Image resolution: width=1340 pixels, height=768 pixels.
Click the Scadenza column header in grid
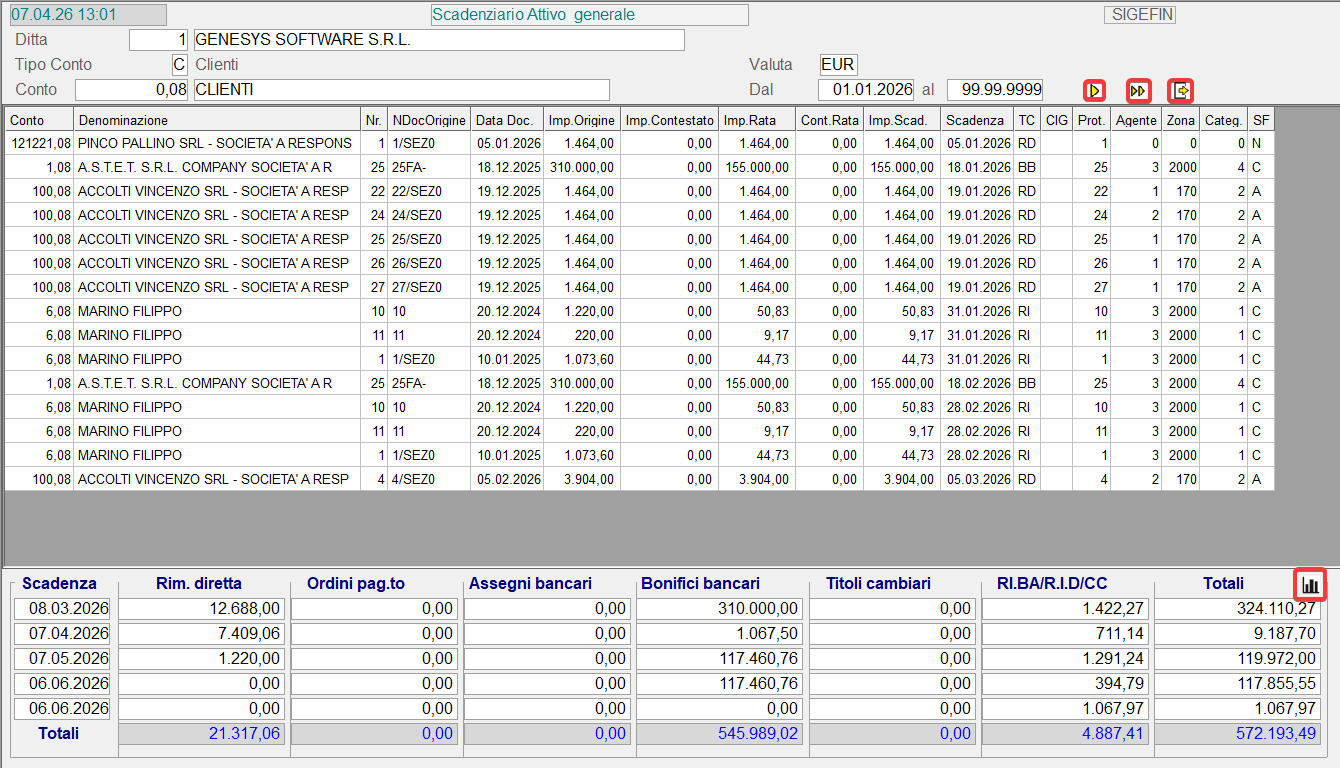point(976,120)
